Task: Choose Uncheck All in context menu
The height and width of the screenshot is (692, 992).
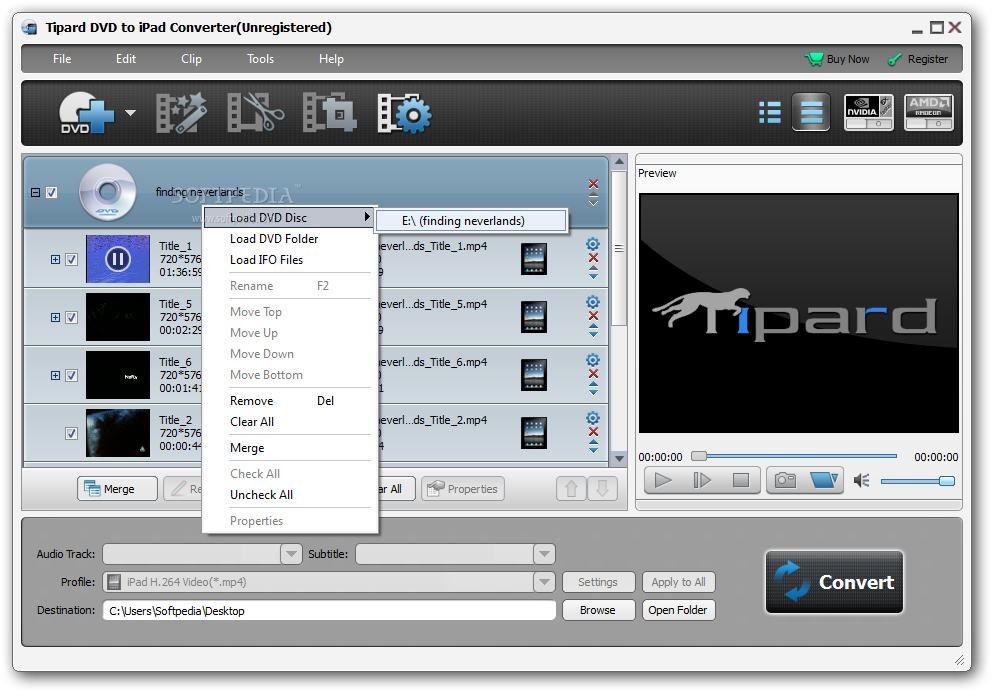Action: pos(261,495)
